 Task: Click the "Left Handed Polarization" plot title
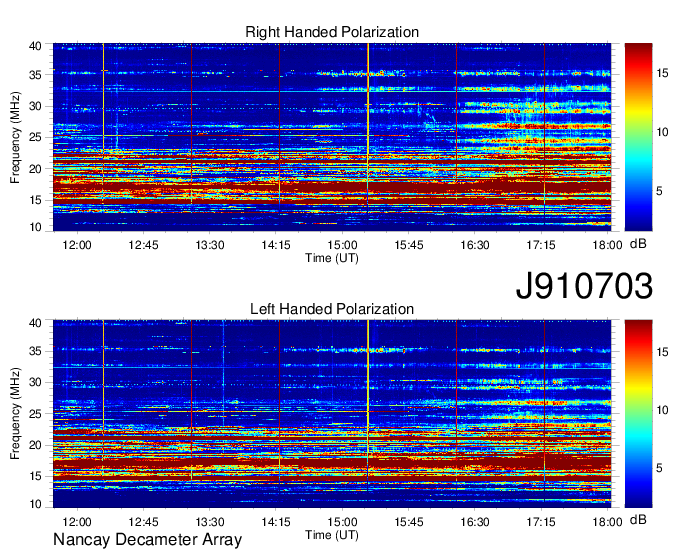click(332, 309)
